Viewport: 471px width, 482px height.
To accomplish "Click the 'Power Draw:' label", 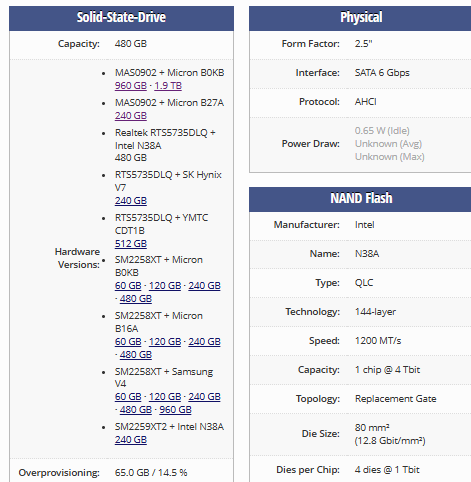I will coord(311,144).
